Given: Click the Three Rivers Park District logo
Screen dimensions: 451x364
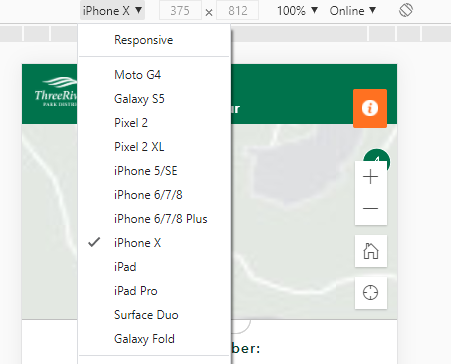Looking at the screenshot, I should (x=56, y=92).
